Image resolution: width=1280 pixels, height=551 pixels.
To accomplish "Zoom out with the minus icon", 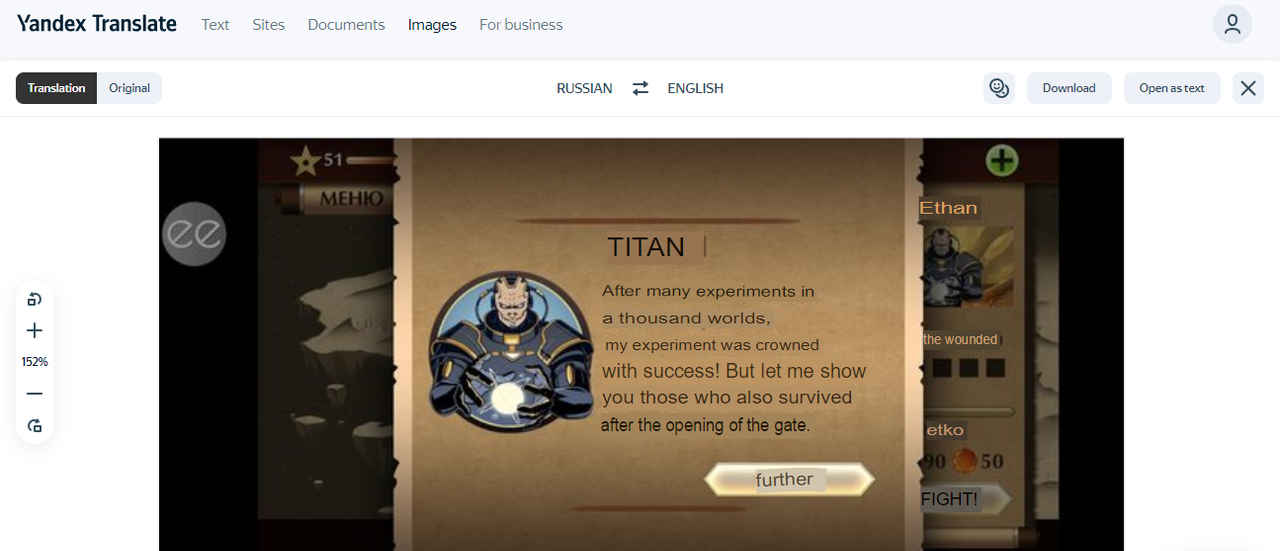I will click(x=35, y=394).
